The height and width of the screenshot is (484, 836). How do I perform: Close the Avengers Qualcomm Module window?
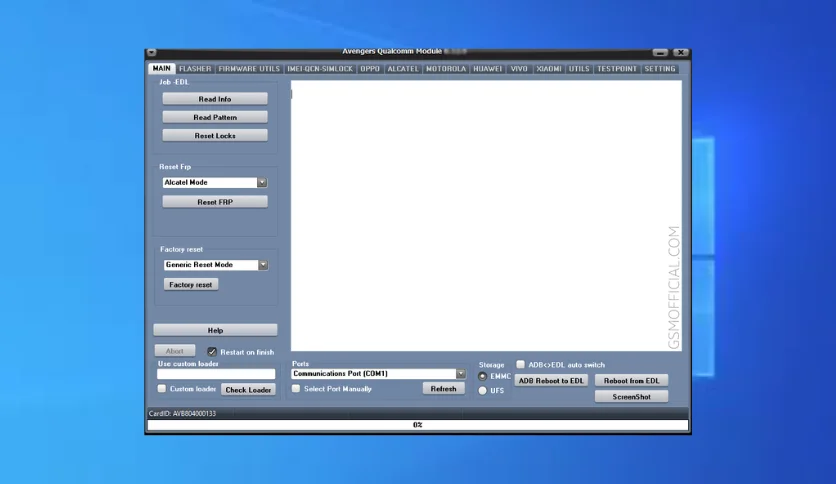[x=681, y=52]
